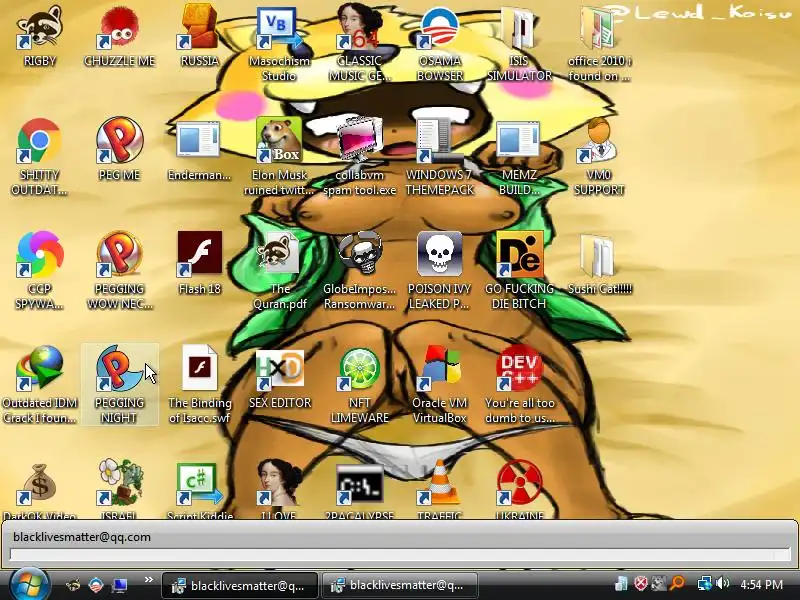The width and height of the screenshot is (800, 600).
Task: Open the Plants vs Zombies flower icon
Action: (119, 483)
